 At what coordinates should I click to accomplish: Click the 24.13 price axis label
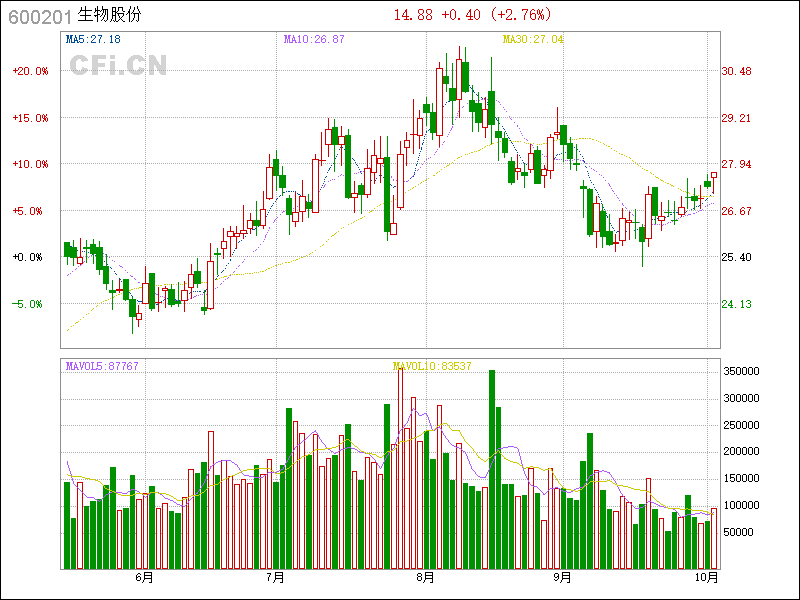pyautogui.click(x=736, y=304)
